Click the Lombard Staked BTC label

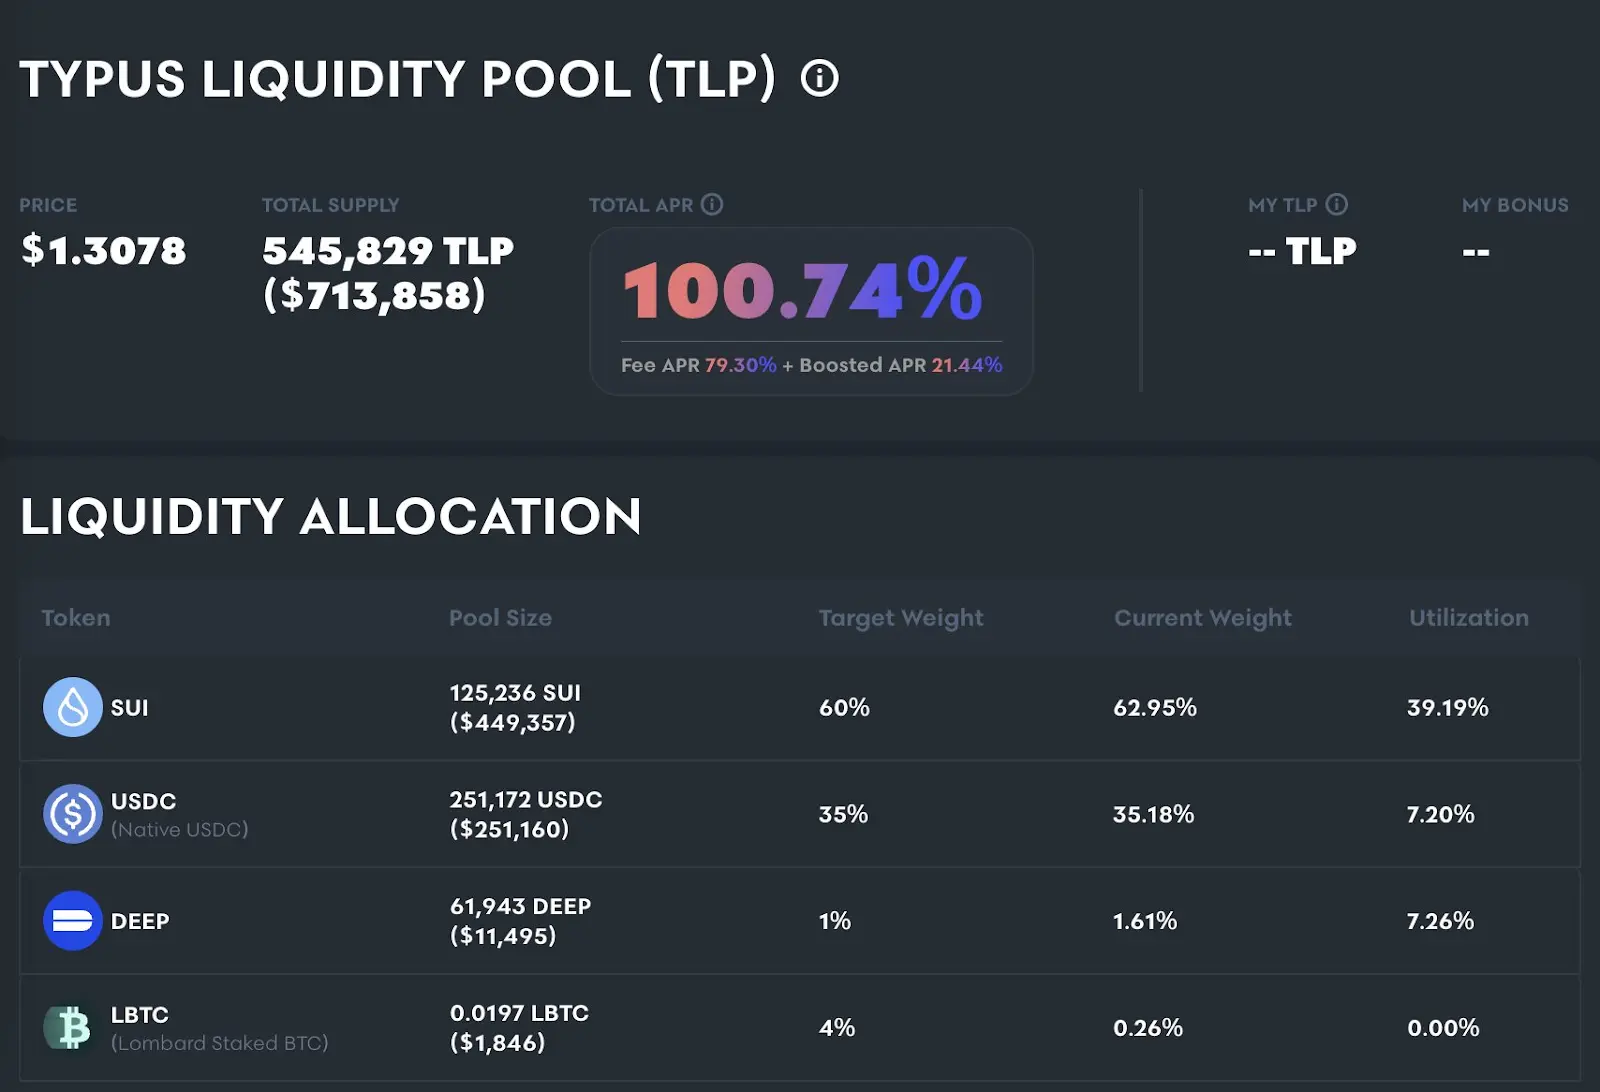(219, 1043)
